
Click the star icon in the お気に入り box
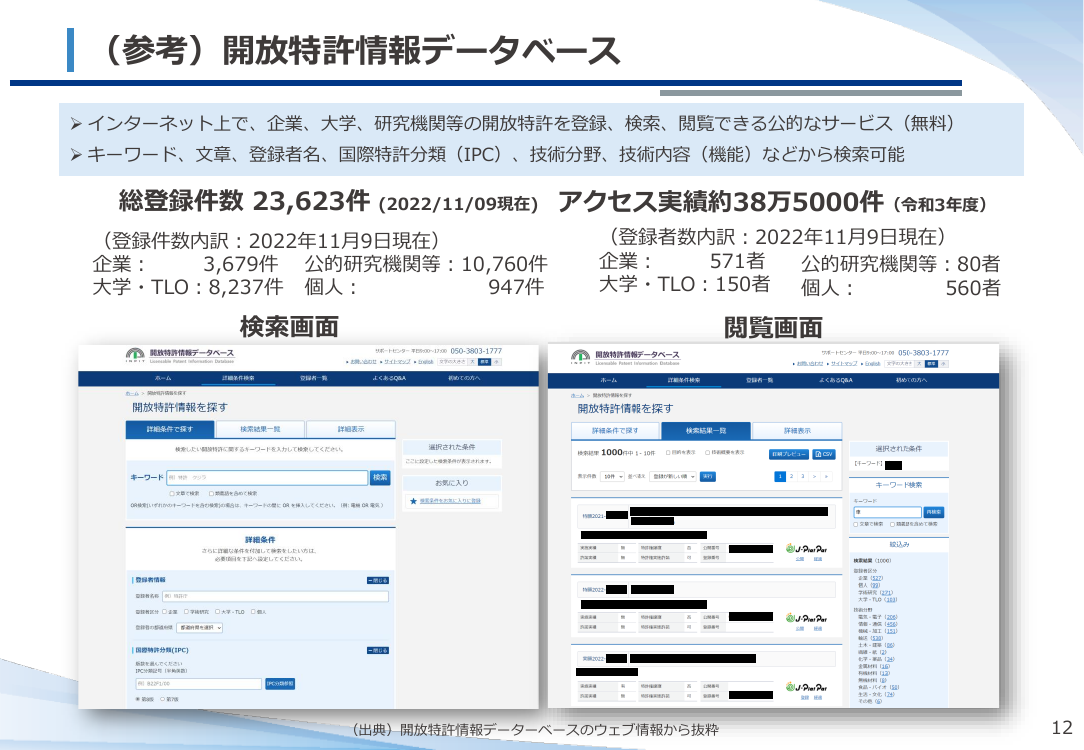413,501
